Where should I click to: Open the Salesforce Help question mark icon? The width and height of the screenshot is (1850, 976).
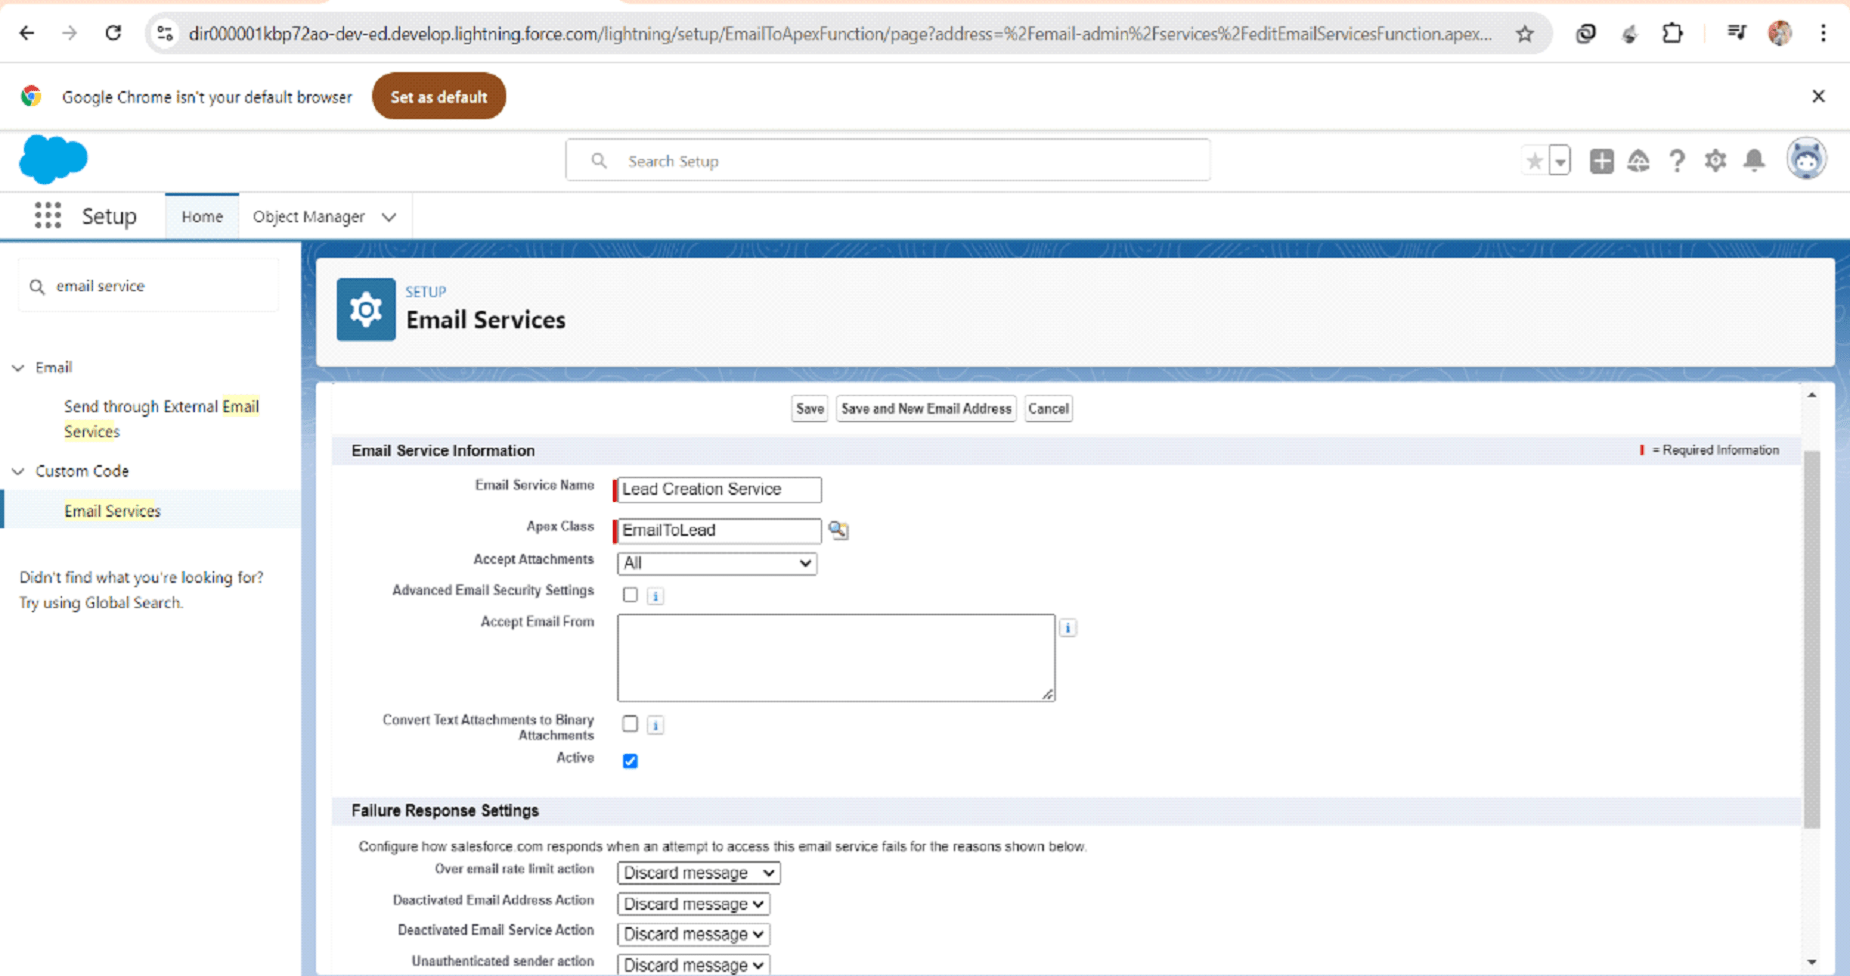(x=1677, y=161)
